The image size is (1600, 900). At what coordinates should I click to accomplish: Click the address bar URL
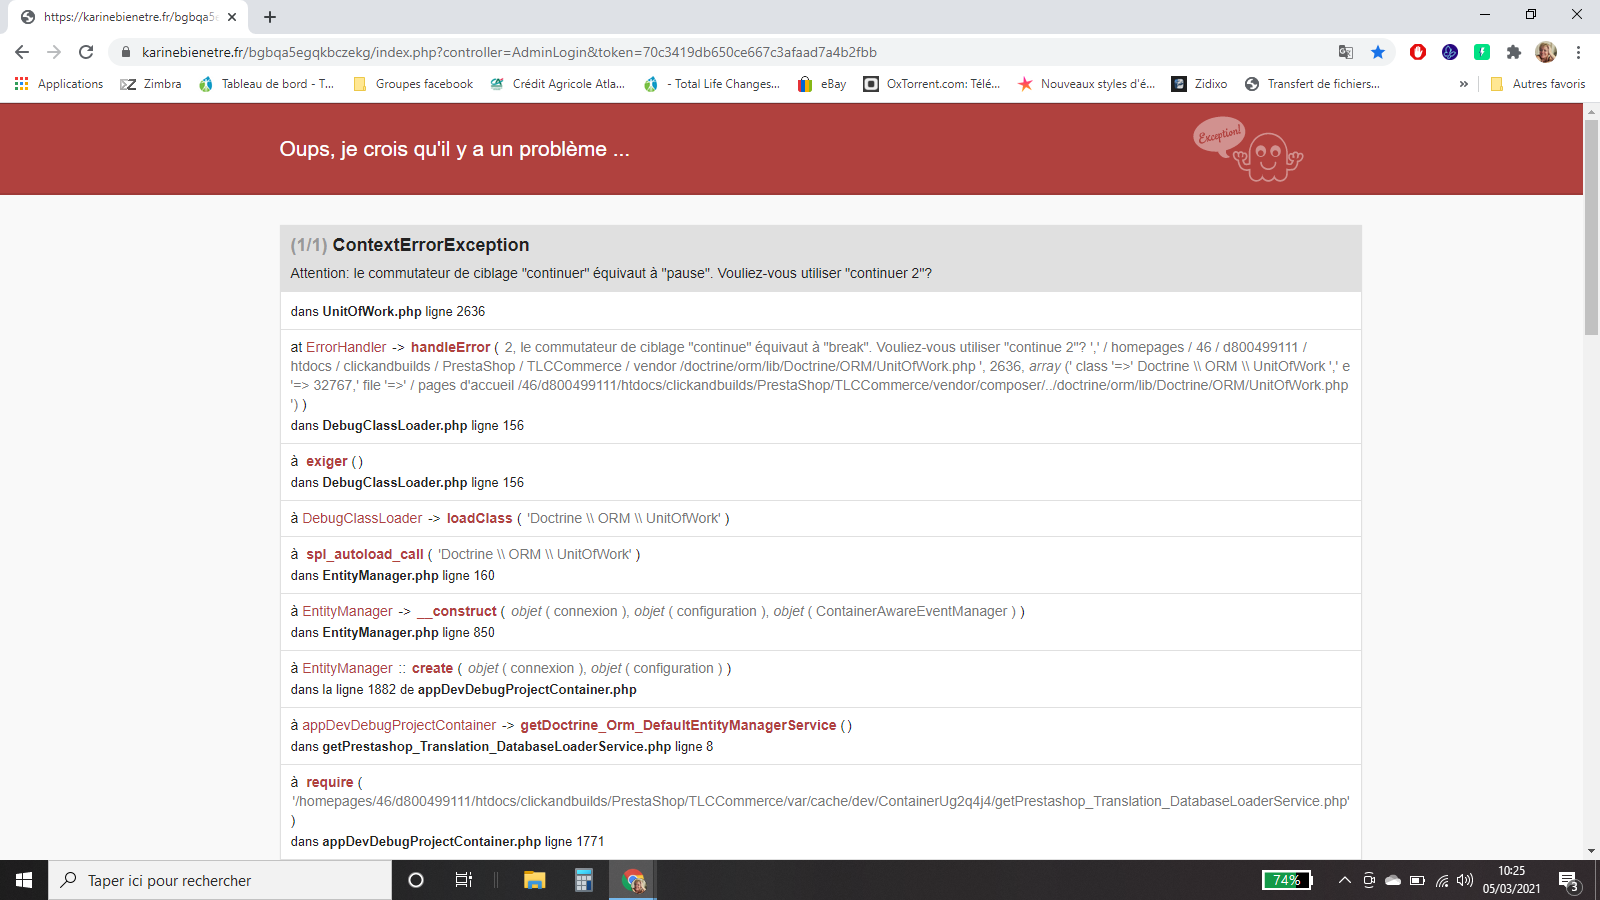click(509, 52)
